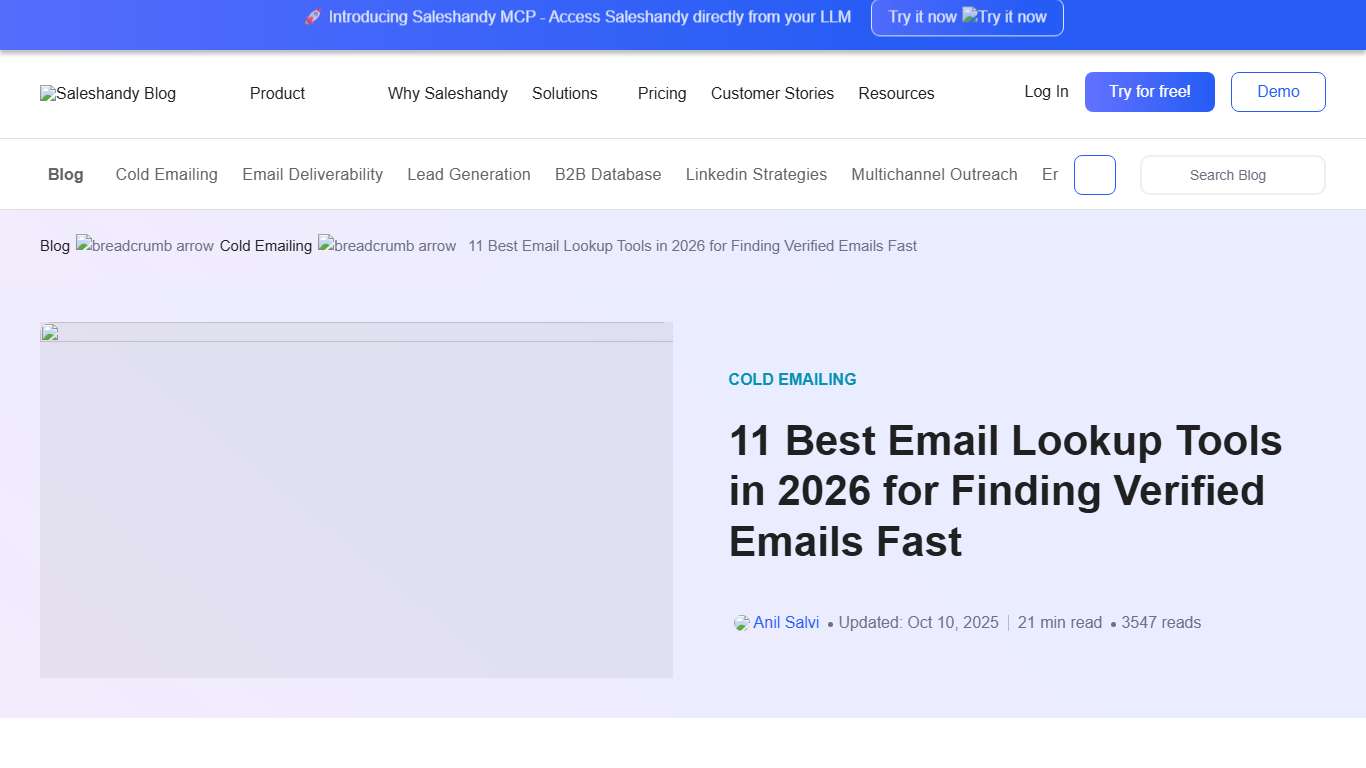Switch to the Cold Emailing category tab
The width and height of the screenshot is (1366, 768).
[x=166, y=174]
